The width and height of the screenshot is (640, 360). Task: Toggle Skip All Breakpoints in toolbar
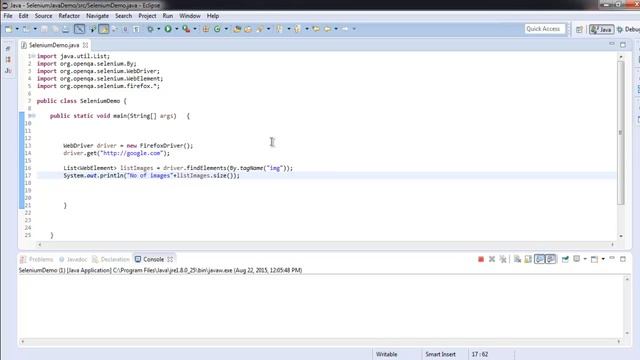(x=80, y=29)
